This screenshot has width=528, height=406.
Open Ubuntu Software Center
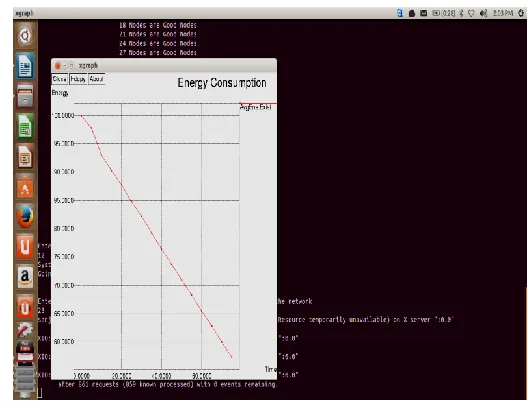pyautogui.click(x=25, y=187)
